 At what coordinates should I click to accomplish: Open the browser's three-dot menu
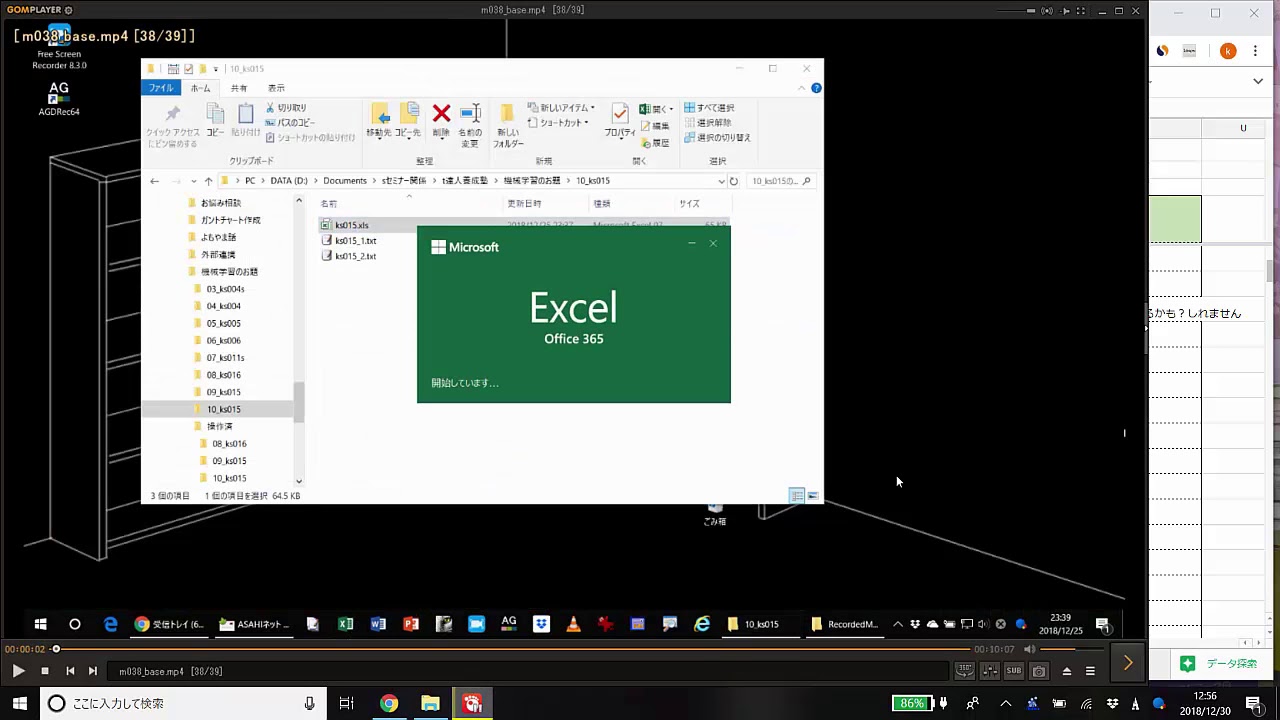(1257, 51)
